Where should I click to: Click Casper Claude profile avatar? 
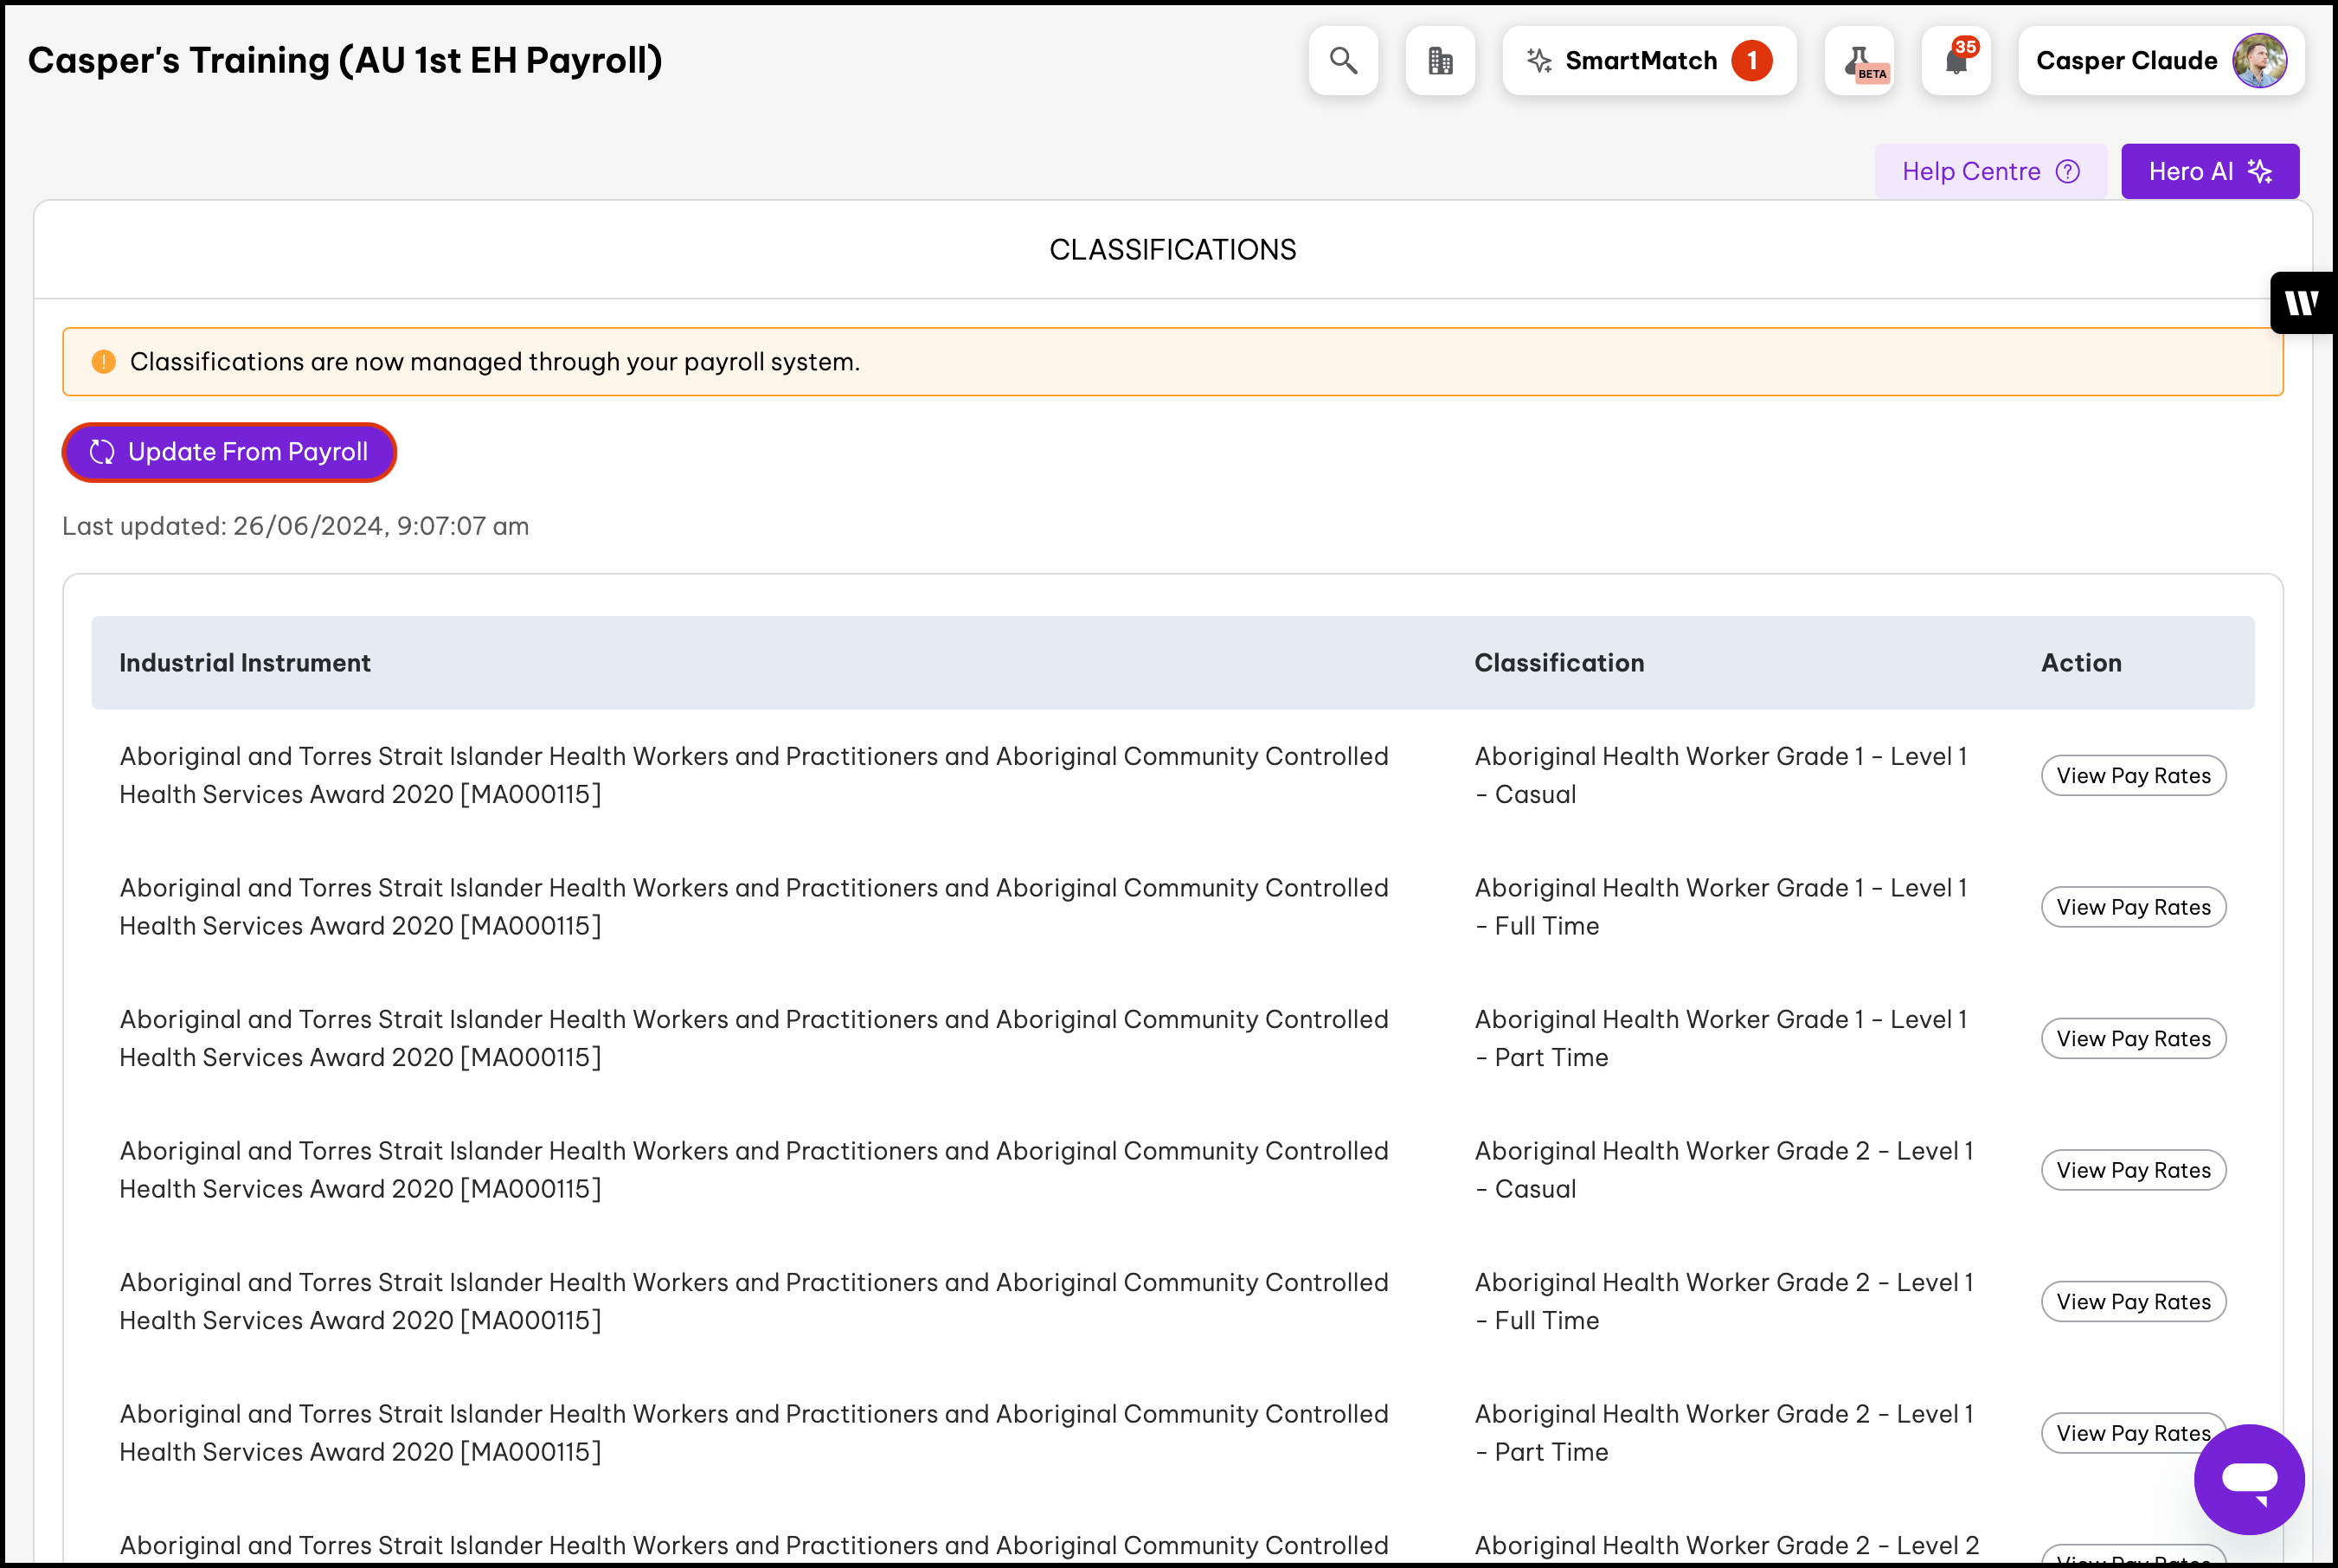coord(2259,61)
